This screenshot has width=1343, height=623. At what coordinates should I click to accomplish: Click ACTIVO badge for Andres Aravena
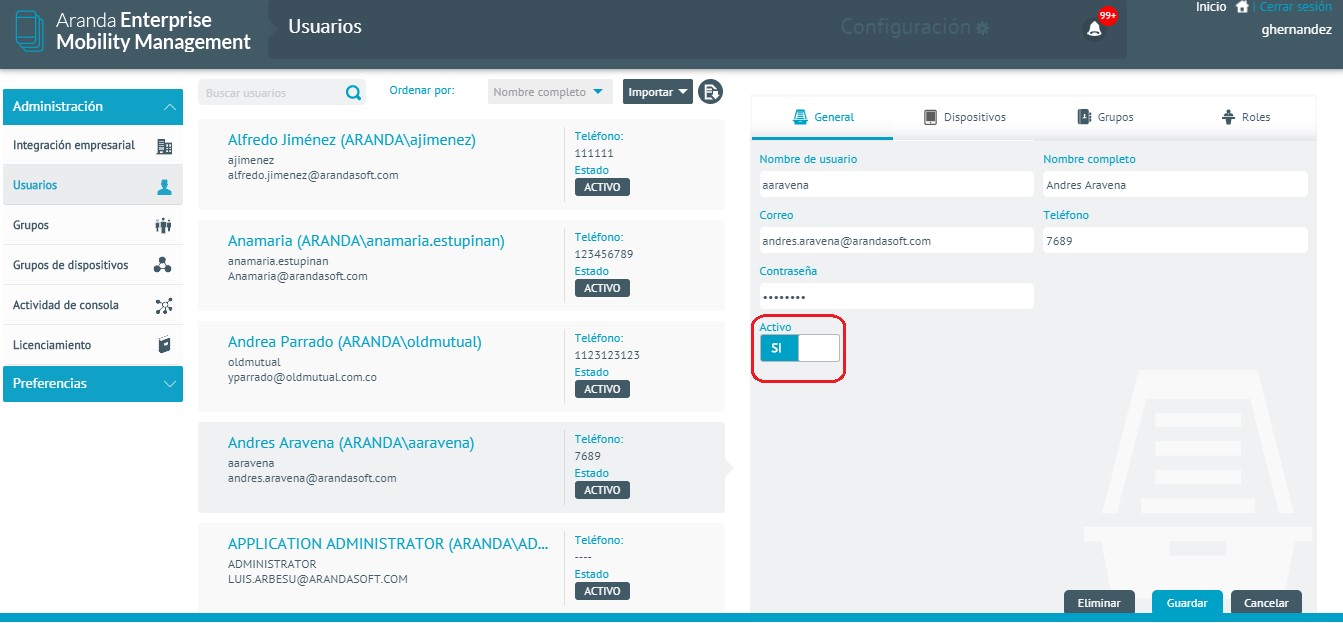[x=602, y=490]
